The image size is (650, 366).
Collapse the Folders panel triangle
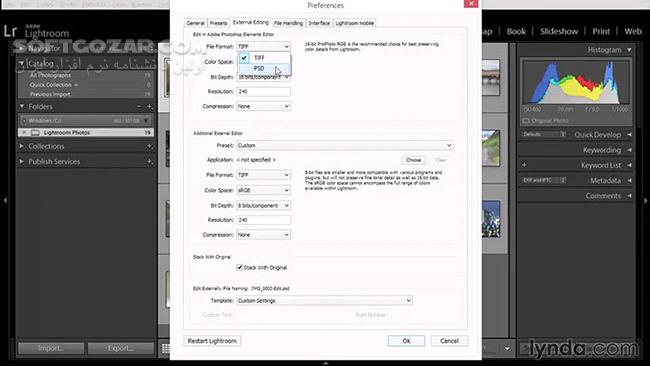(x=22, y=107)
